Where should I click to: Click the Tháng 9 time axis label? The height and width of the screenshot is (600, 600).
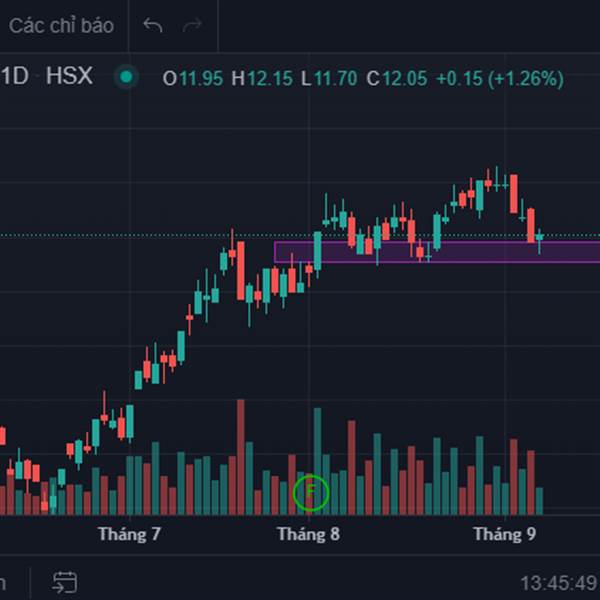click(504, 534)
